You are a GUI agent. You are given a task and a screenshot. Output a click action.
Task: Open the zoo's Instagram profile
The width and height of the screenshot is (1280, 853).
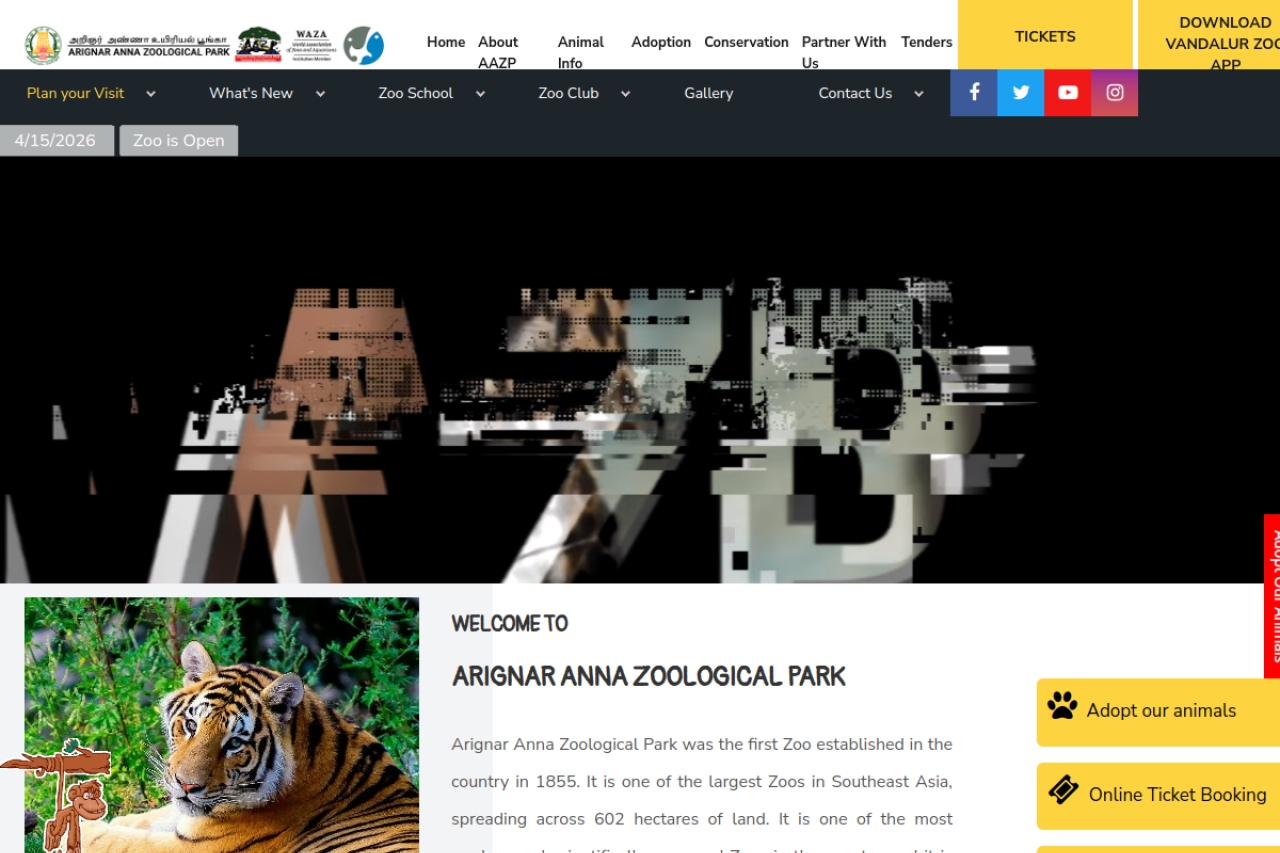pos(1115,93)
